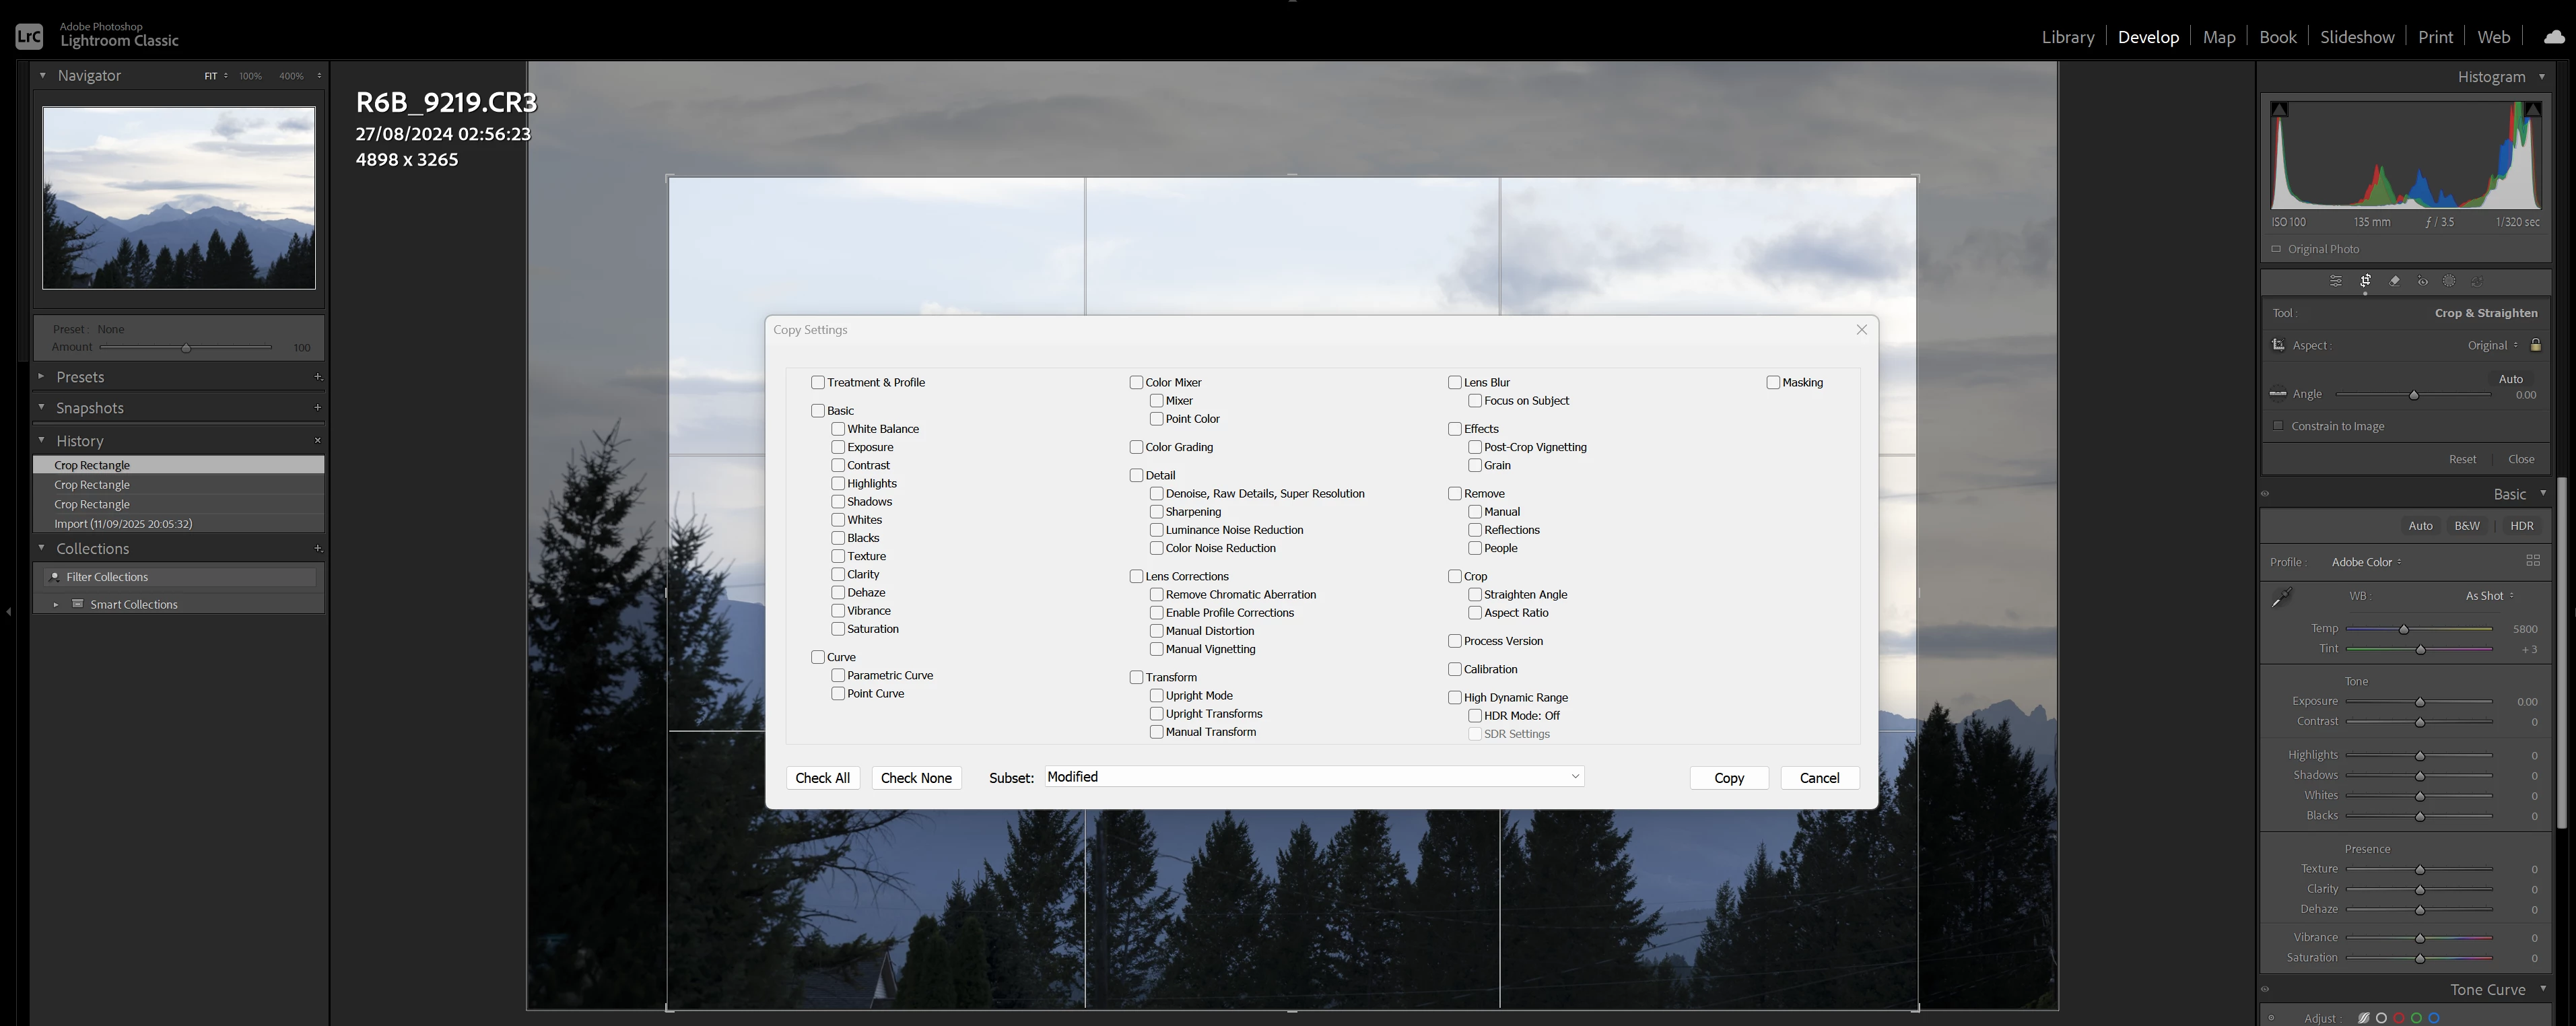This screenshot has width=2576, height=1026.
Task: Click the Copy button in the dialog
Action: point(1728,778)
